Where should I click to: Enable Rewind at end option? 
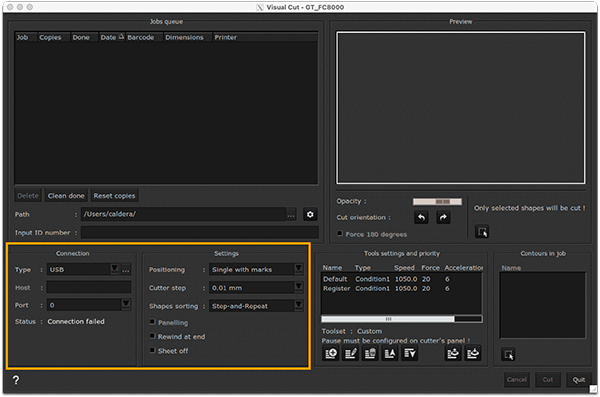pyautogui.click(x=152, y=336)
